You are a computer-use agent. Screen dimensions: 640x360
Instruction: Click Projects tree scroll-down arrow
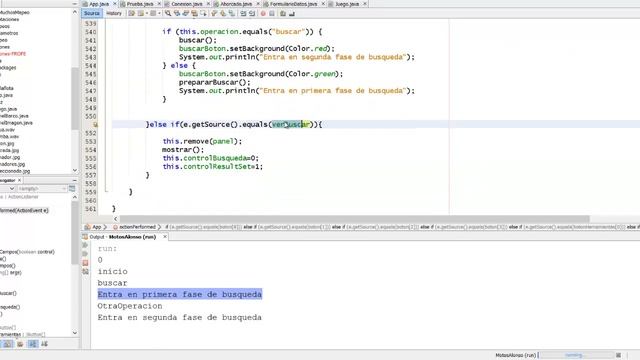pyautogui.click(x=75, y=170)
